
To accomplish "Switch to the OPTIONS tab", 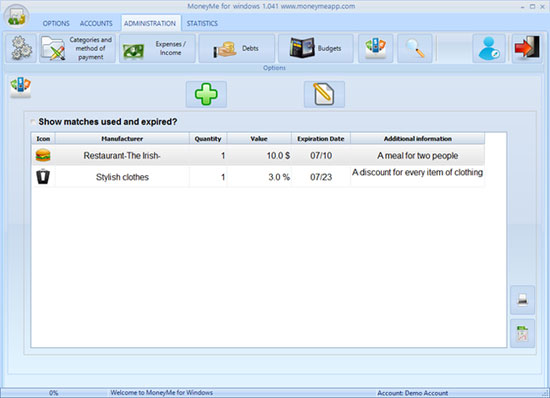I will [56, 23].
